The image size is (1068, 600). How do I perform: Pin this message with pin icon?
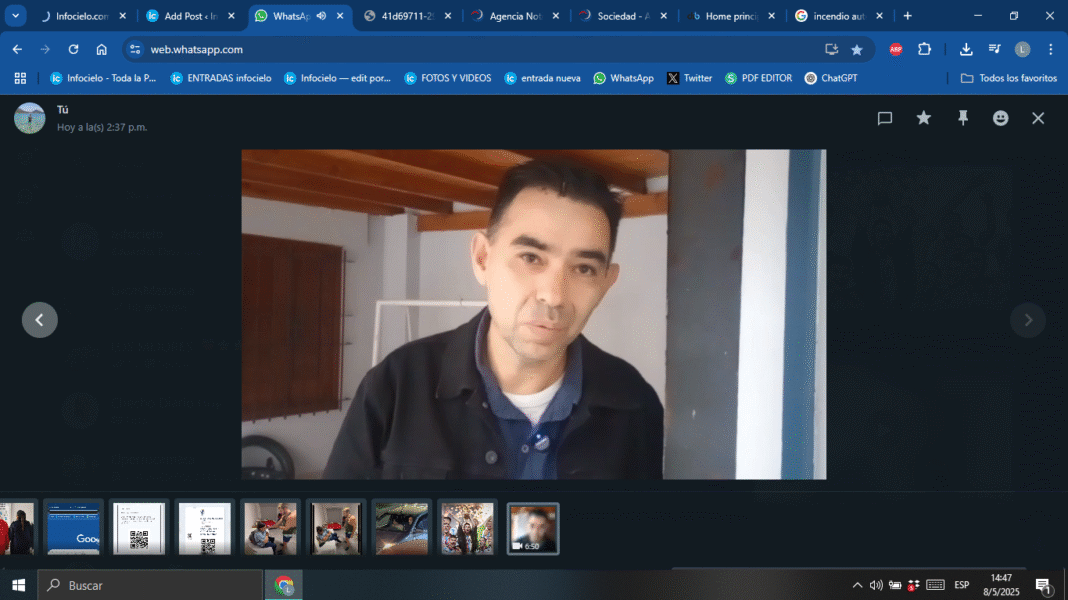[963, 118]
